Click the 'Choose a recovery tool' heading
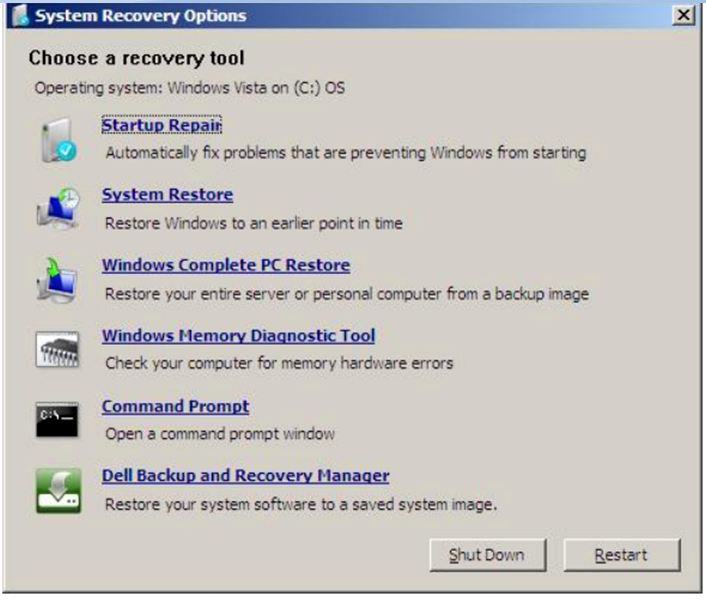Viewport: 706px width, 605px height. pyautogui.click(x=136, y=58)
